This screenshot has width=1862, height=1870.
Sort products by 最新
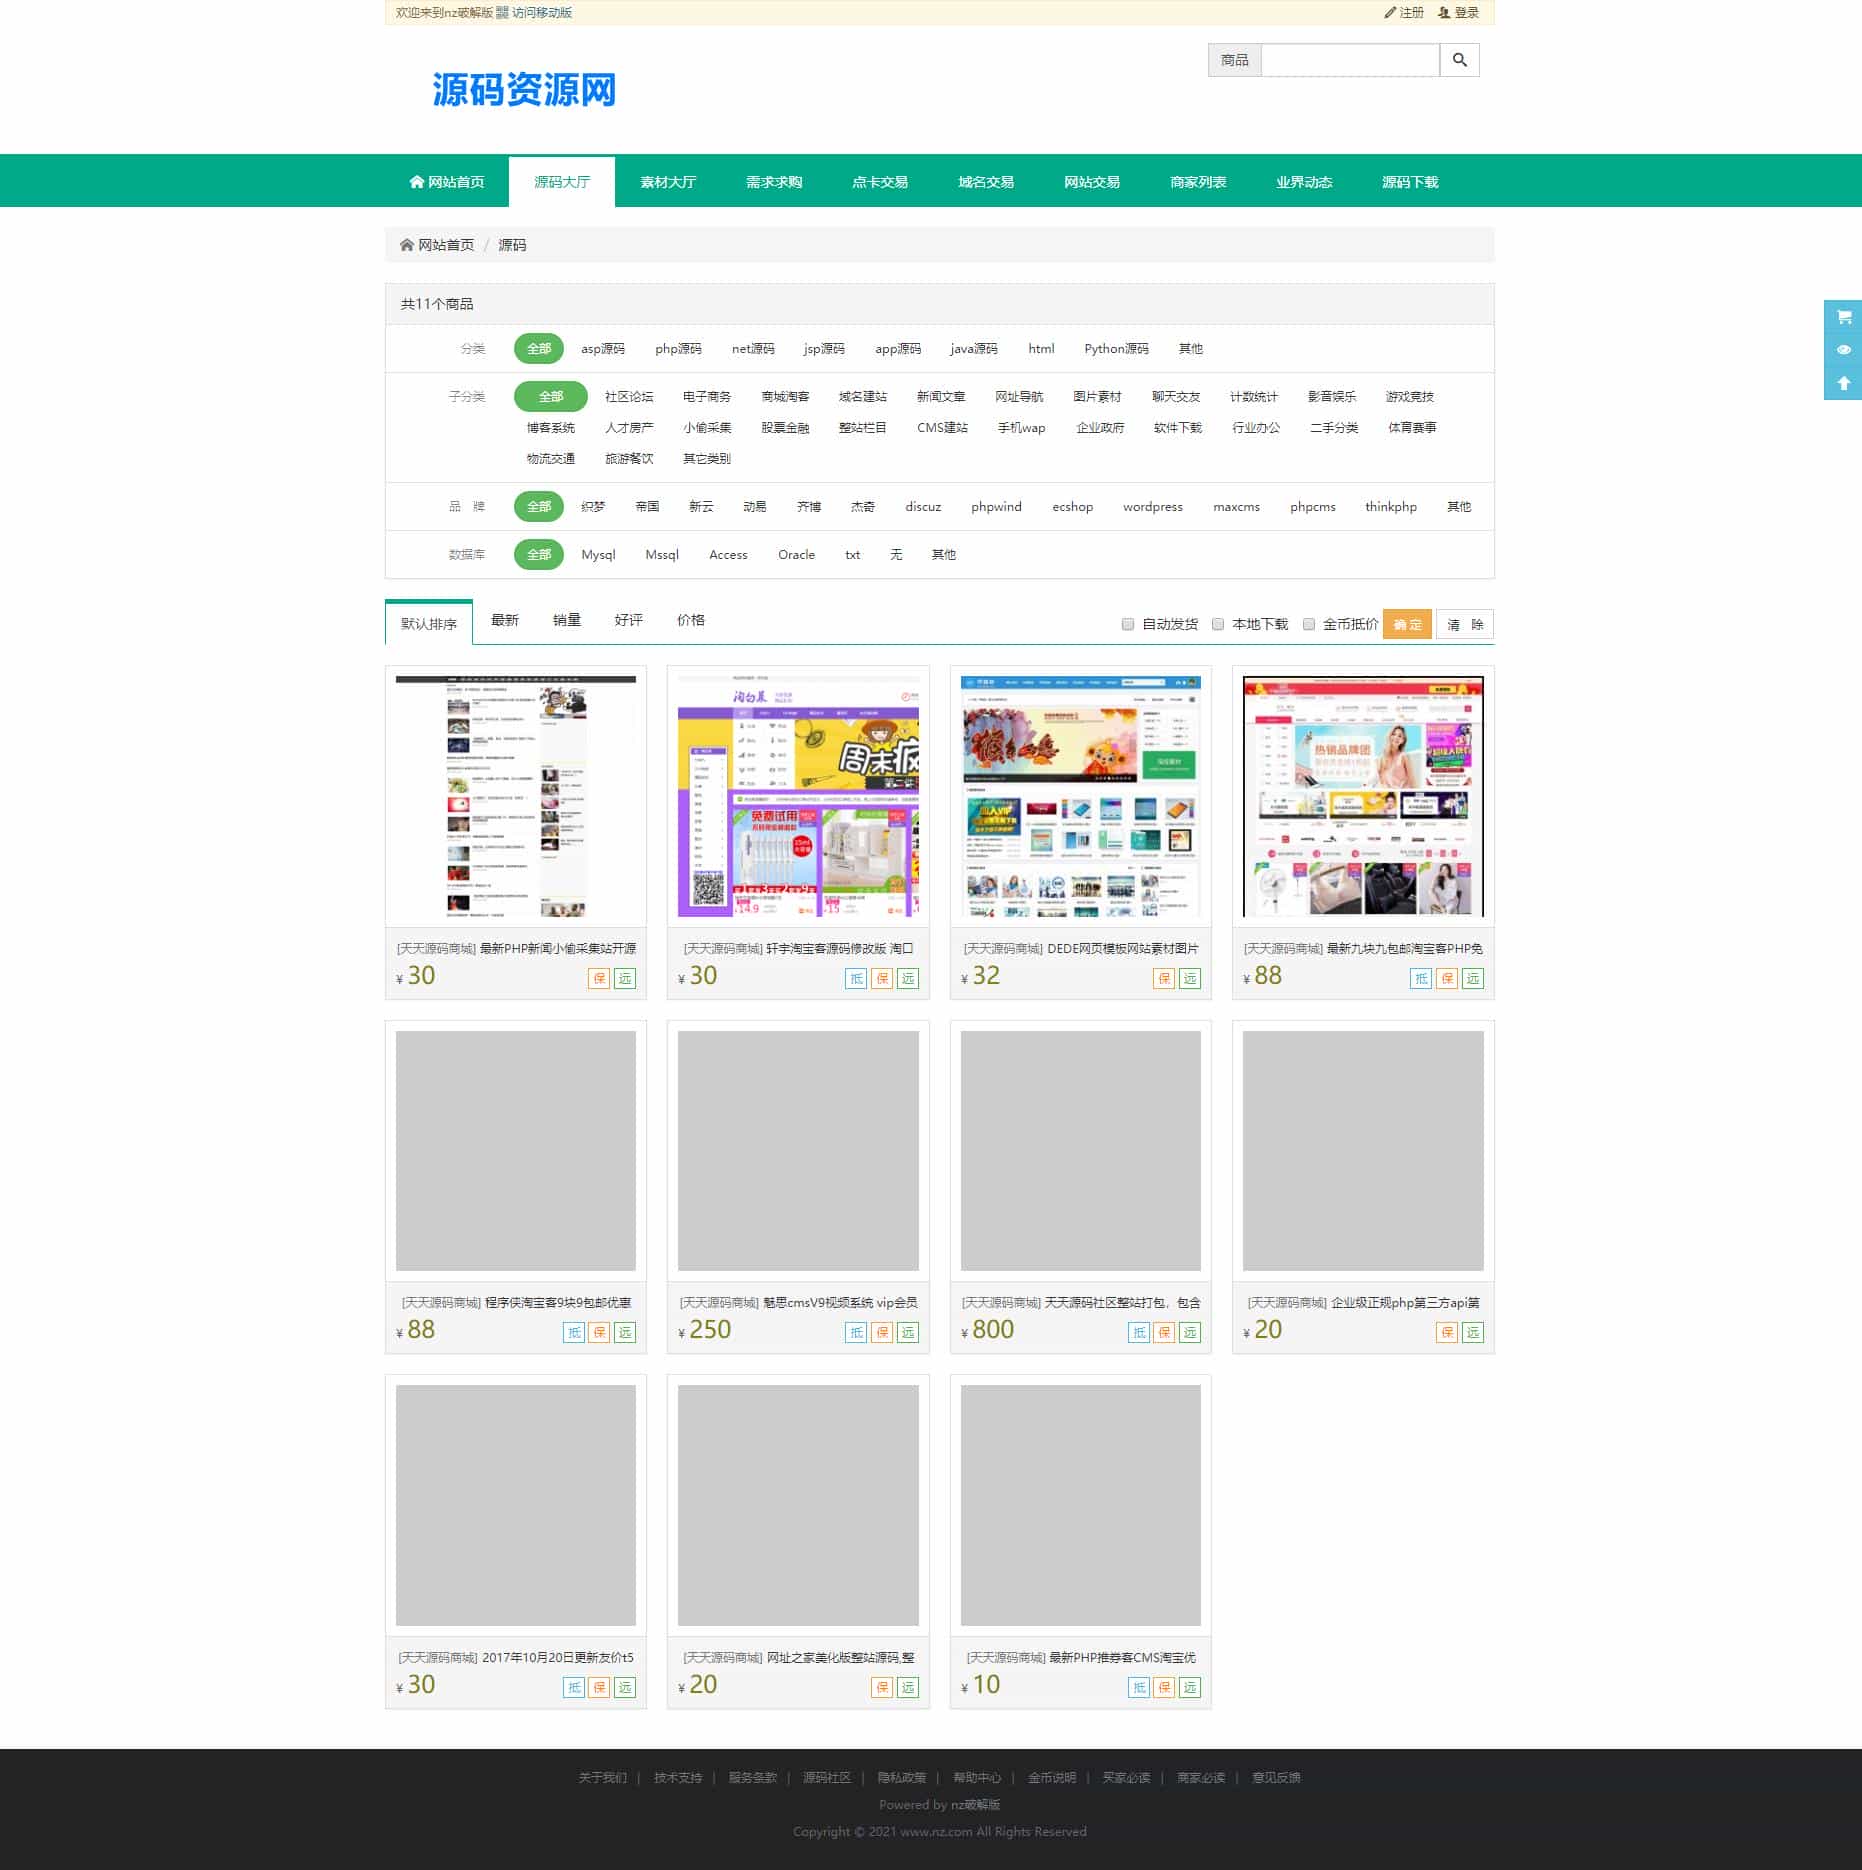coord(505,620)
